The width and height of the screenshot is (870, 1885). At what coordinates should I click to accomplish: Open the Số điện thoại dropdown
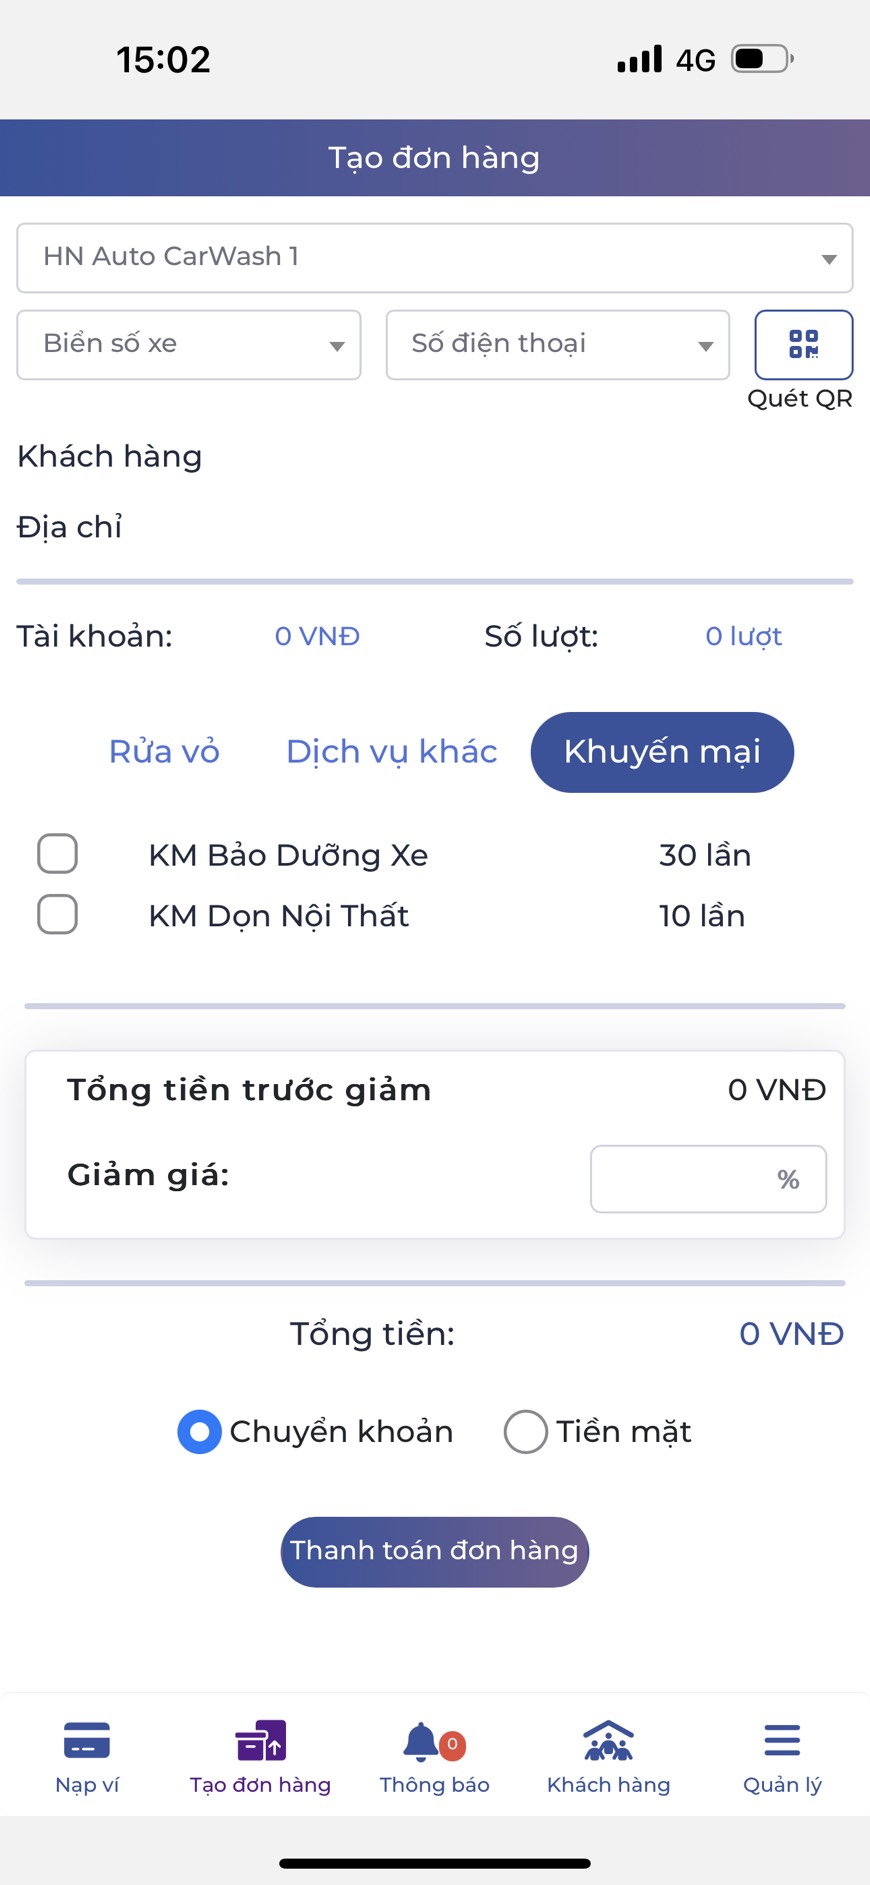tap(557, 344)
